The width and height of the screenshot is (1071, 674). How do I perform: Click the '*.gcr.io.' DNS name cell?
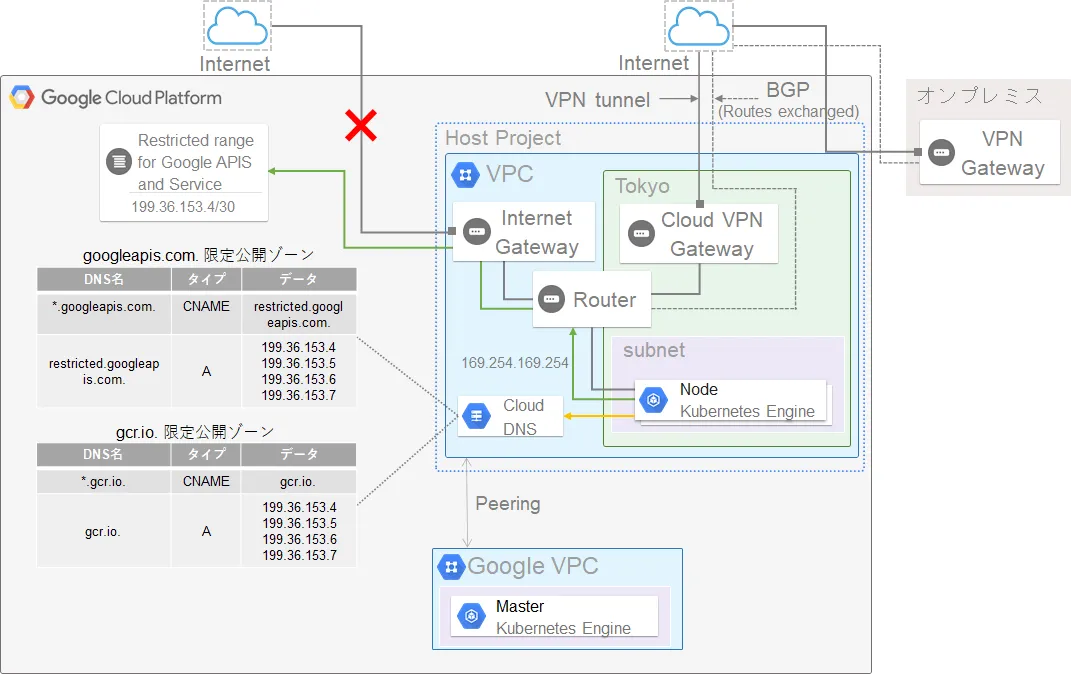(x=103, y=481)
